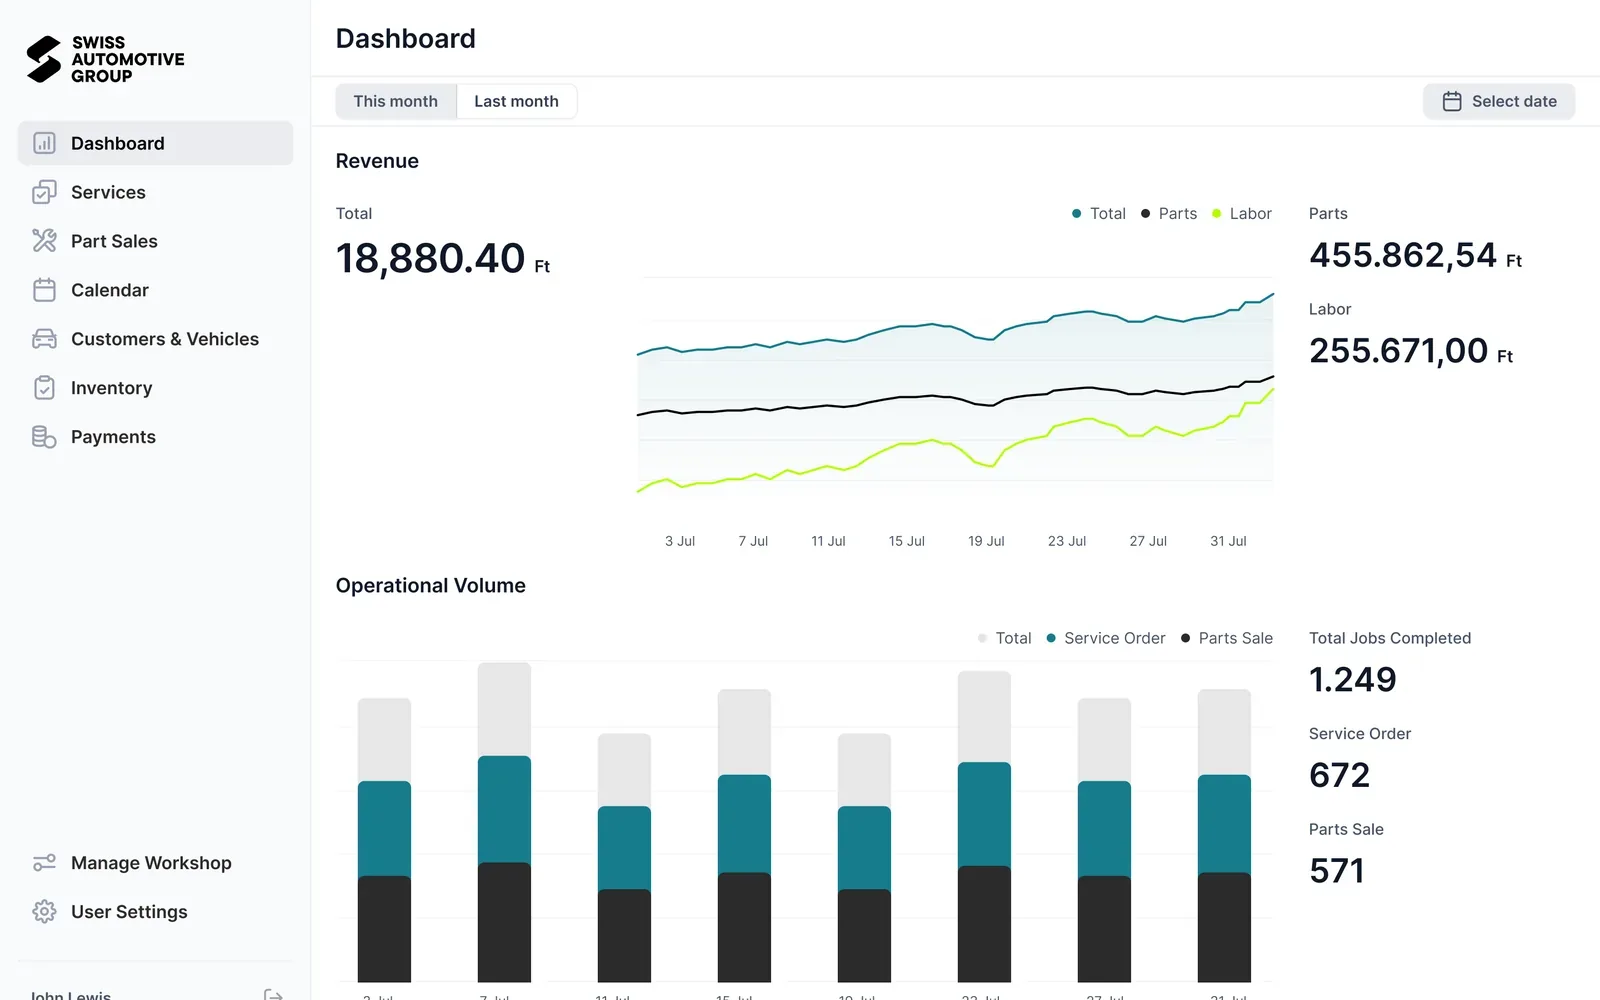The width and height of the screenshot is (1600, 1000).
Task: Click the Calendar icon in sidebar
Action: pos(44,290)
